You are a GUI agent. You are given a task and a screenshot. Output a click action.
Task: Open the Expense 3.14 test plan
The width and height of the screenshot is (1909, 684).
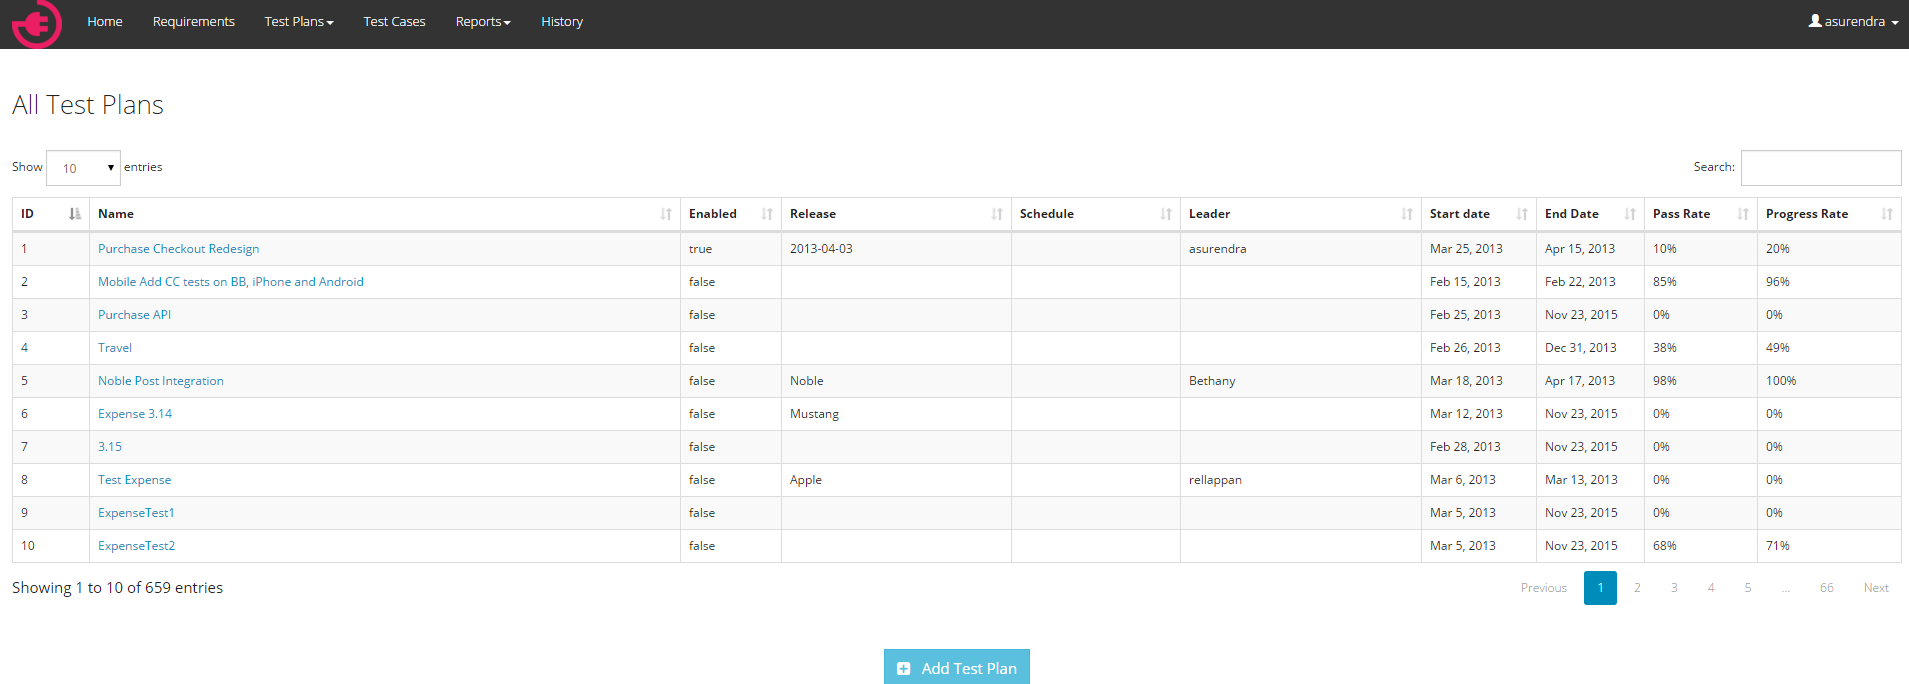[135, 414]
